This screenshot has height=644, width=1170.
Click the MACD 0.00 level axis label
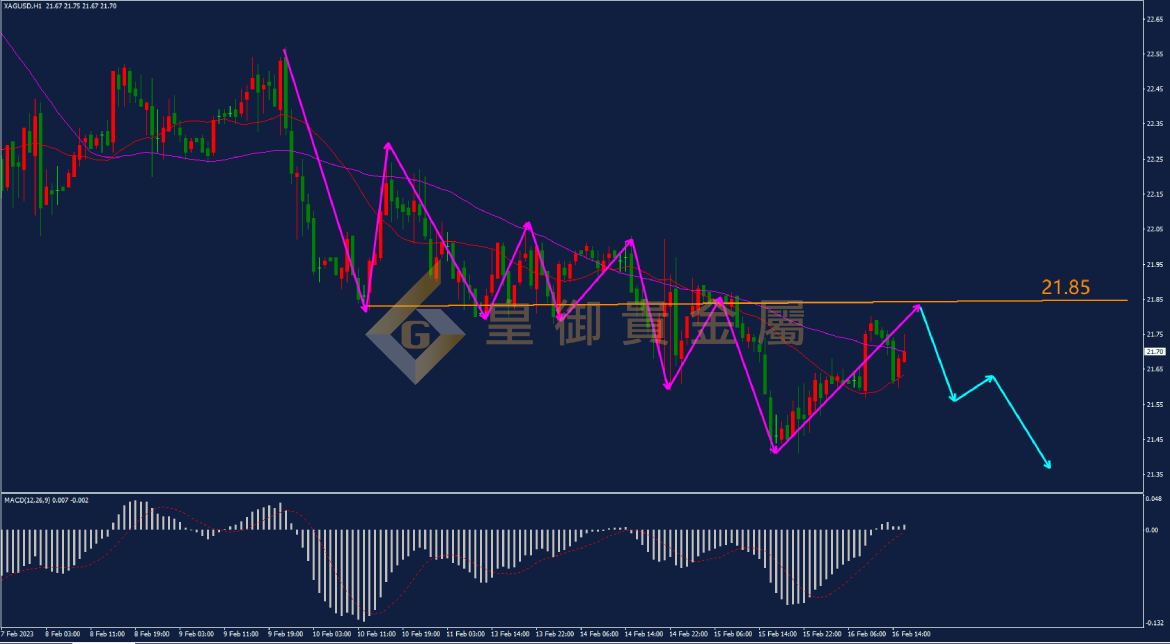pyautogui.click(x=1152, y=530)
